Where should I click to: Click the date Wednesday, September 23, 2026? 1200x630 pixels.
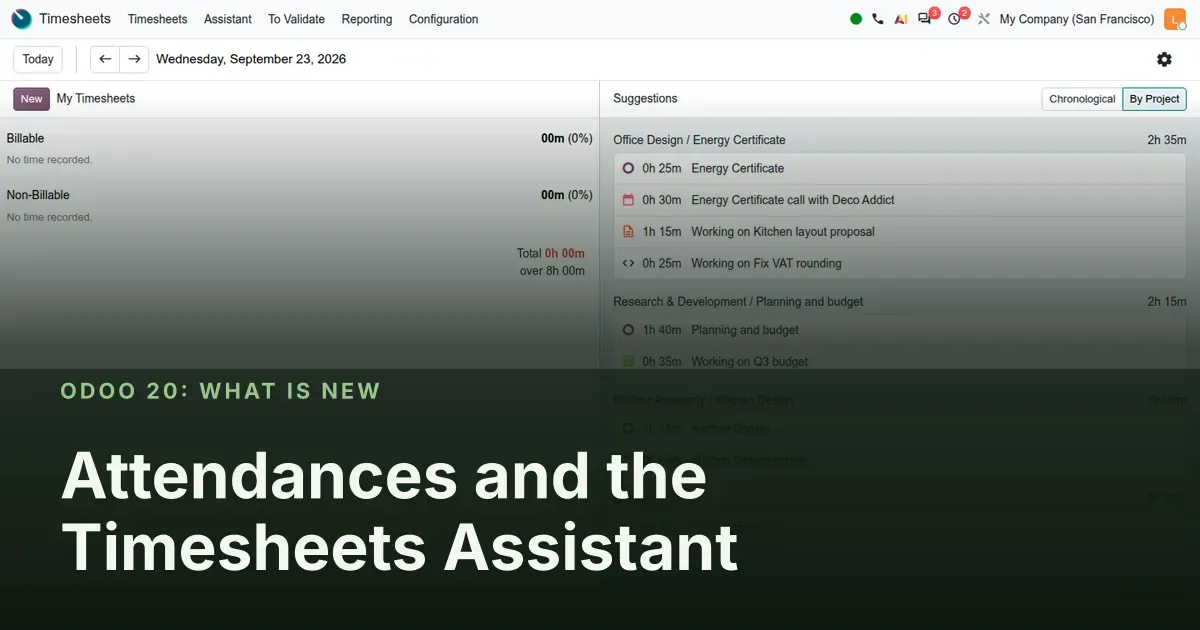[251, 59]
